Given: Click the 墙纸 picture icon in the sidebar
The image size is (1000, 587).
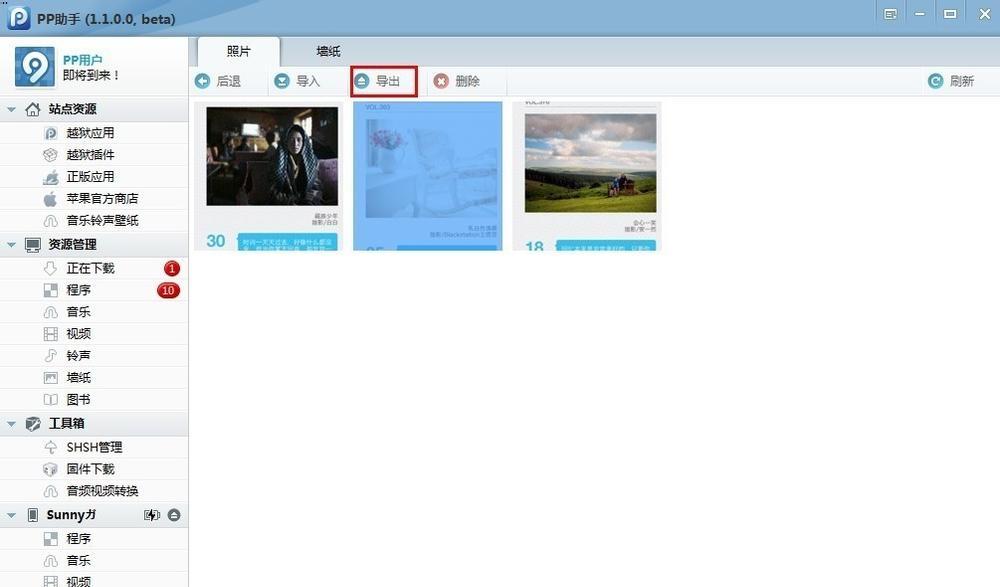Looking at the screenshot, I should point(50,378).
